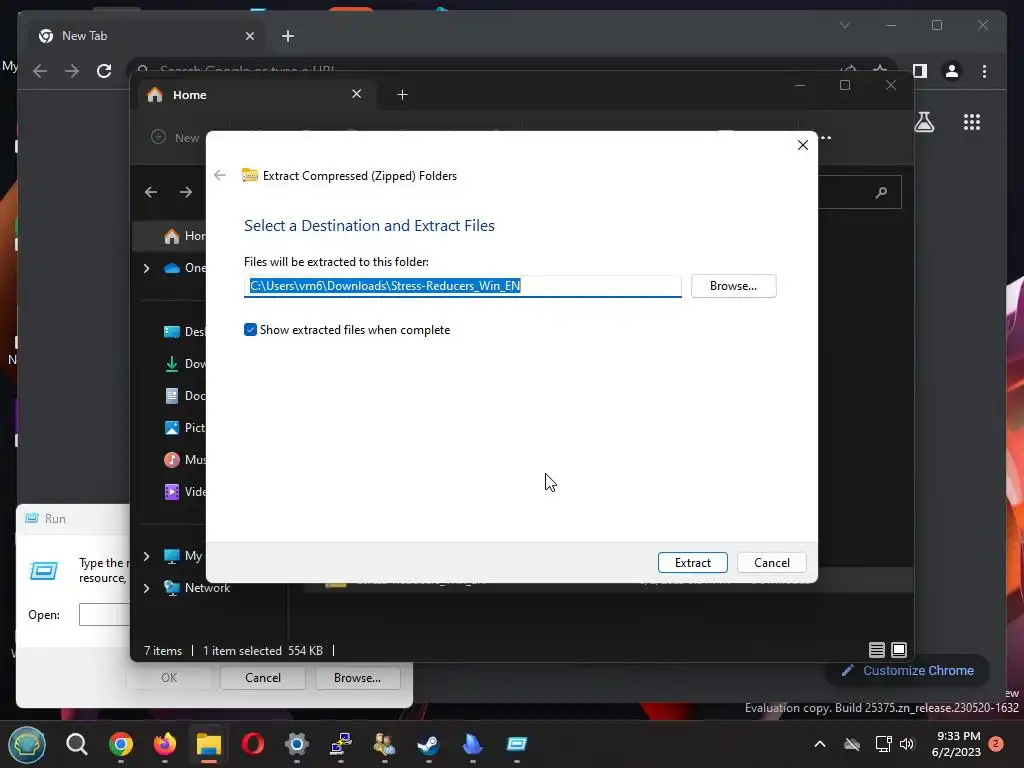Uncheck Show extracted files when complete
This screenshot has width=1024, height=768.
[x=250, y=330]
